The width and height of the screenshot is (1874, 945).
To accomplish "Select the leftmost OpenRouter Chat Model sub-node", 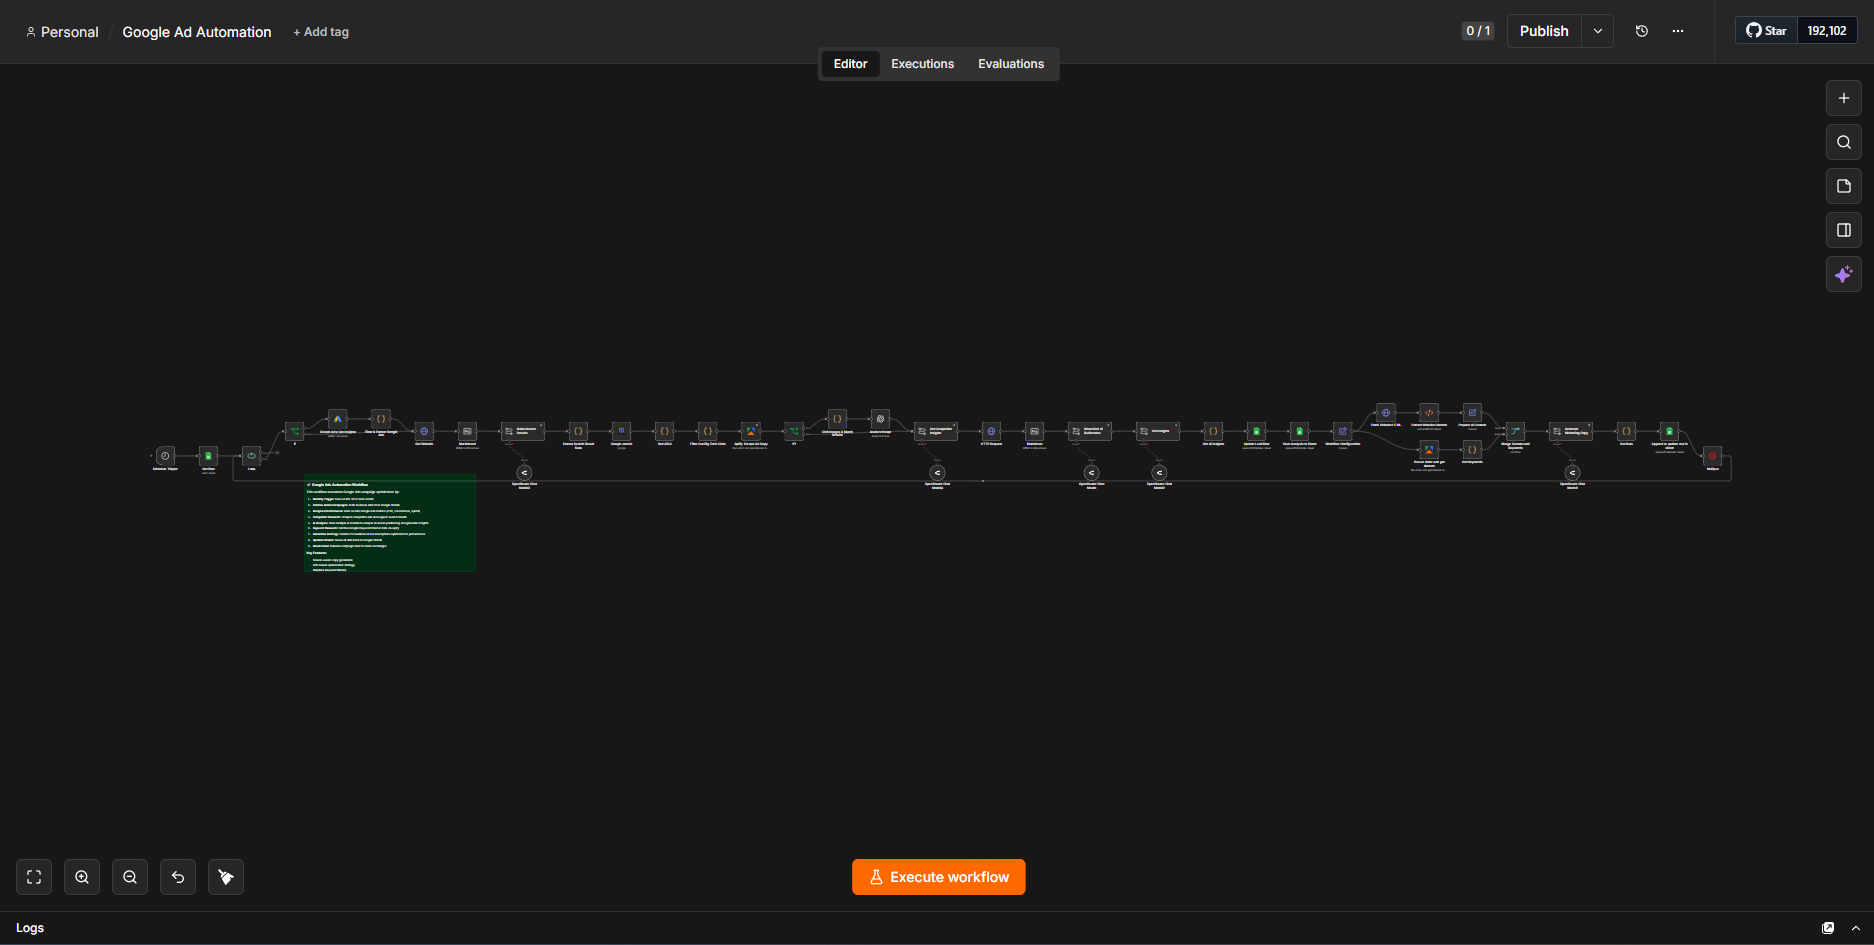I will 524,473.
